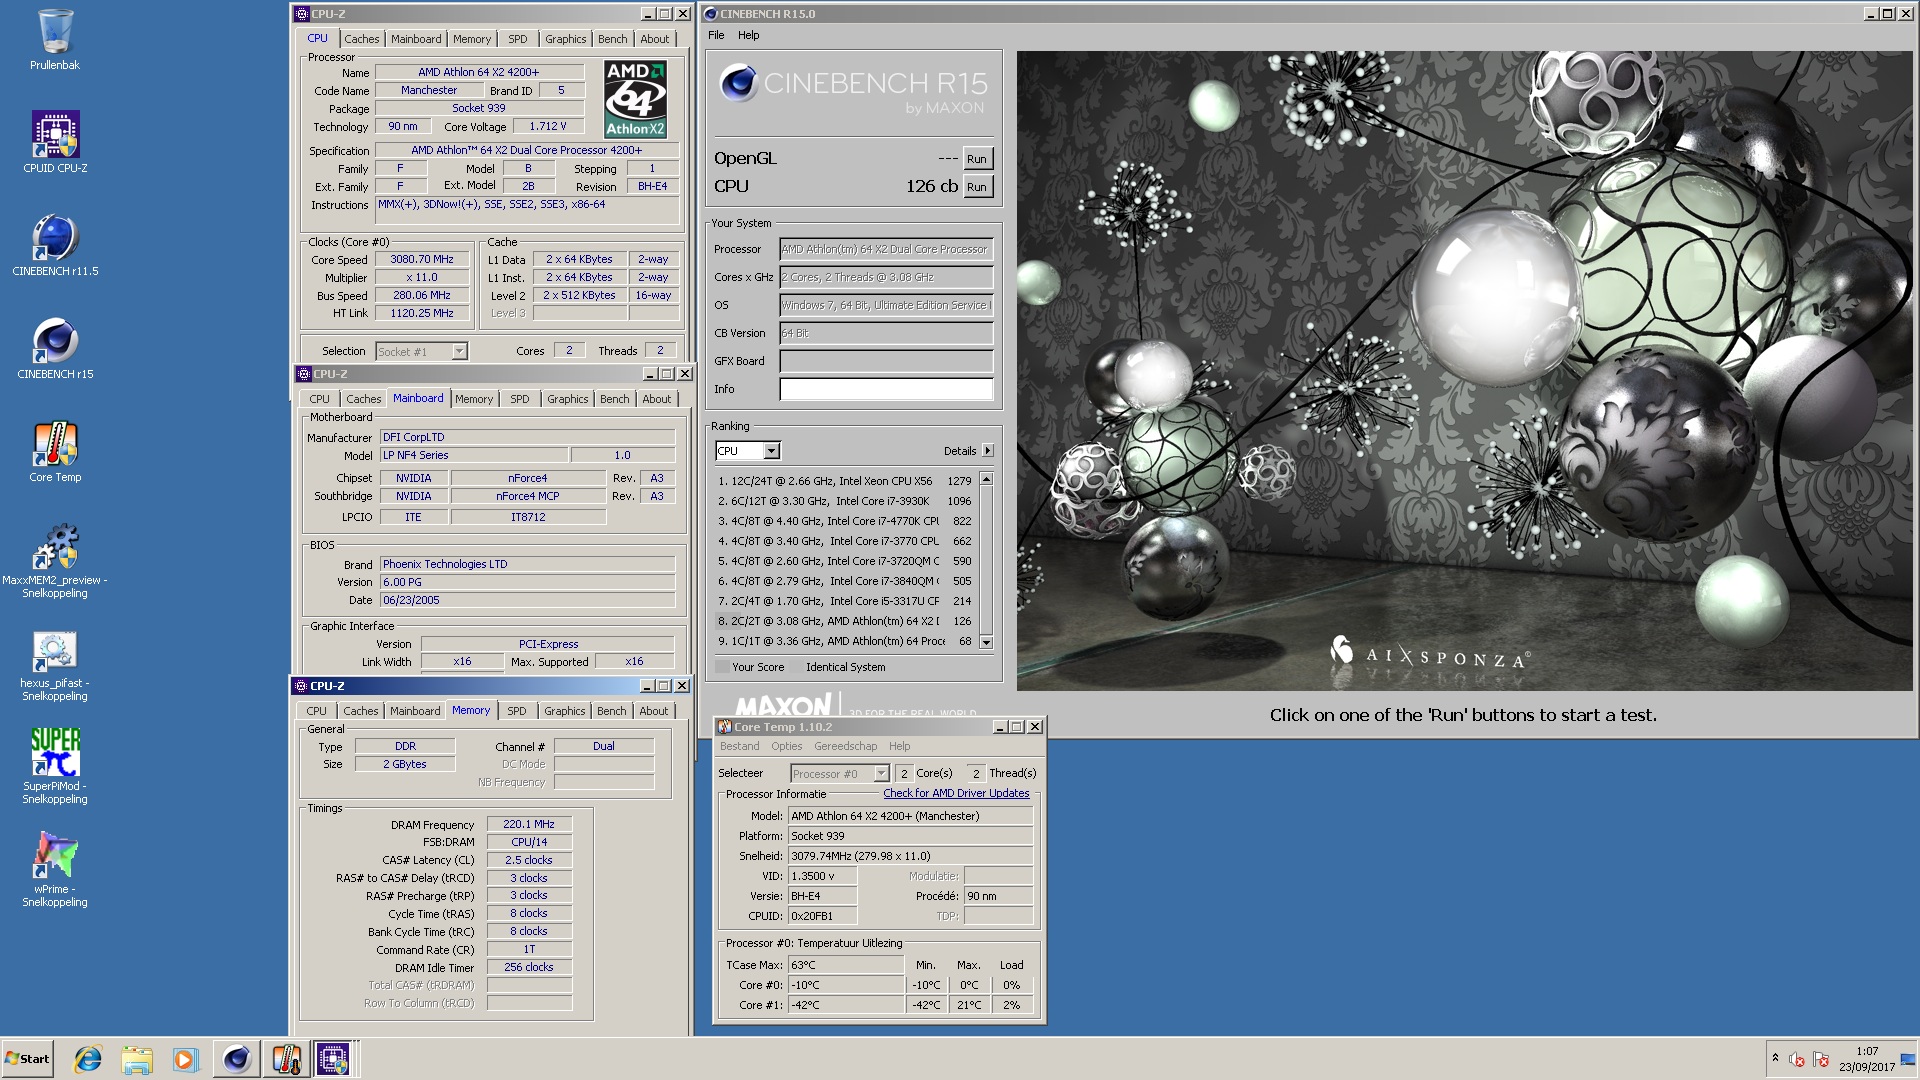Select ranking entry Intel Core i7-3930K
This screenshot has height=1080, width=1920.
(846, 501)
